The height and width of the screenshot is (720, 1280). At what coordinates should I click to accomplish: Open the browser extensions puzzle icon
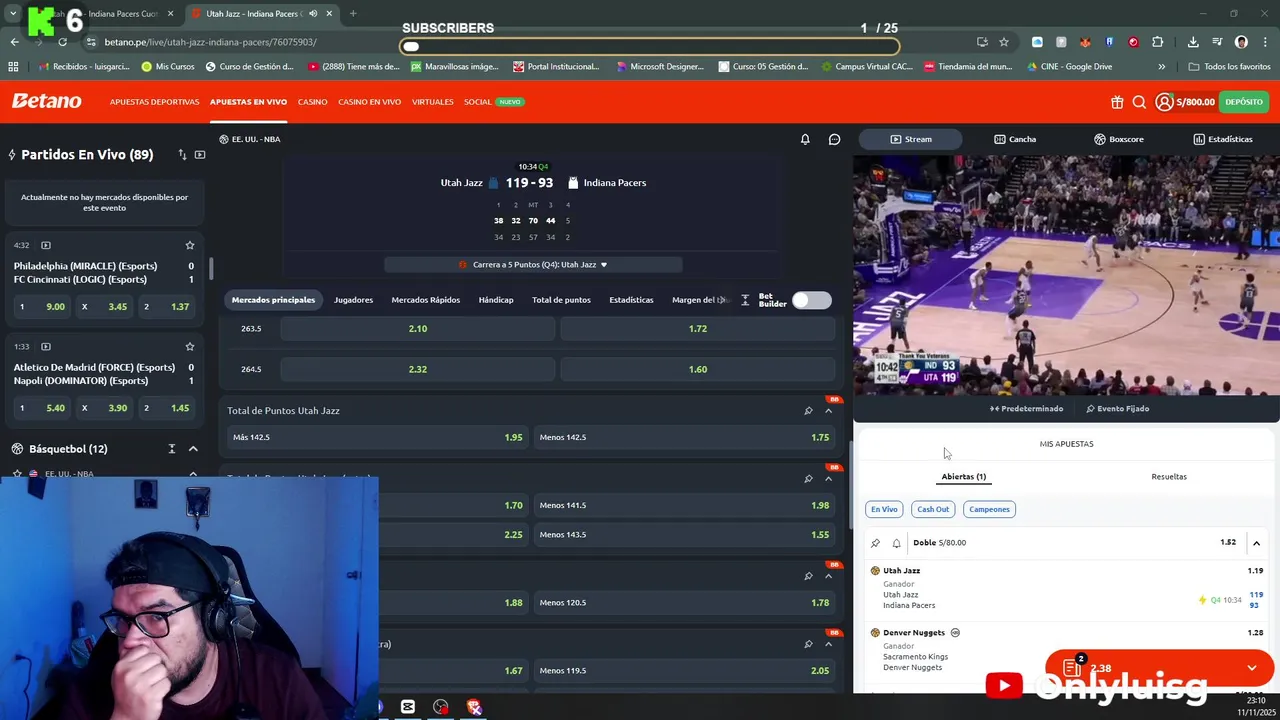1157,42
